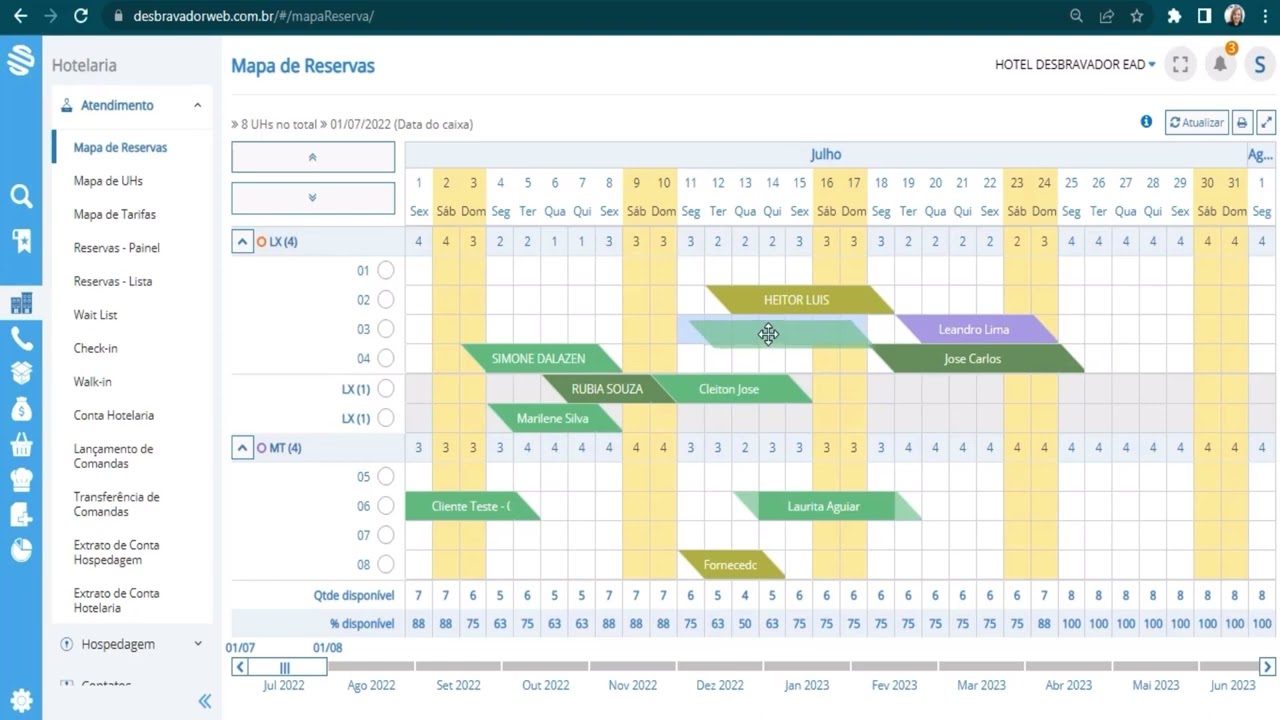Image resolution: width=1280 pixels, height=720 pixels.
Task: Jump to Jan 2023 on the timeline
Action: [806, 685]
